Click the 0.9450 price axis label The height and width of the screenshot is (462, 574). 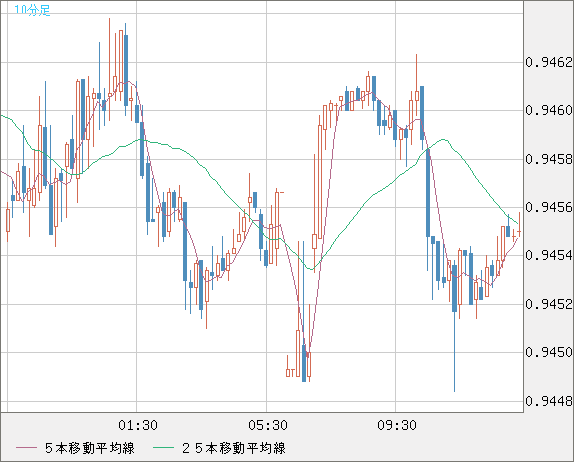click(549, 352)
